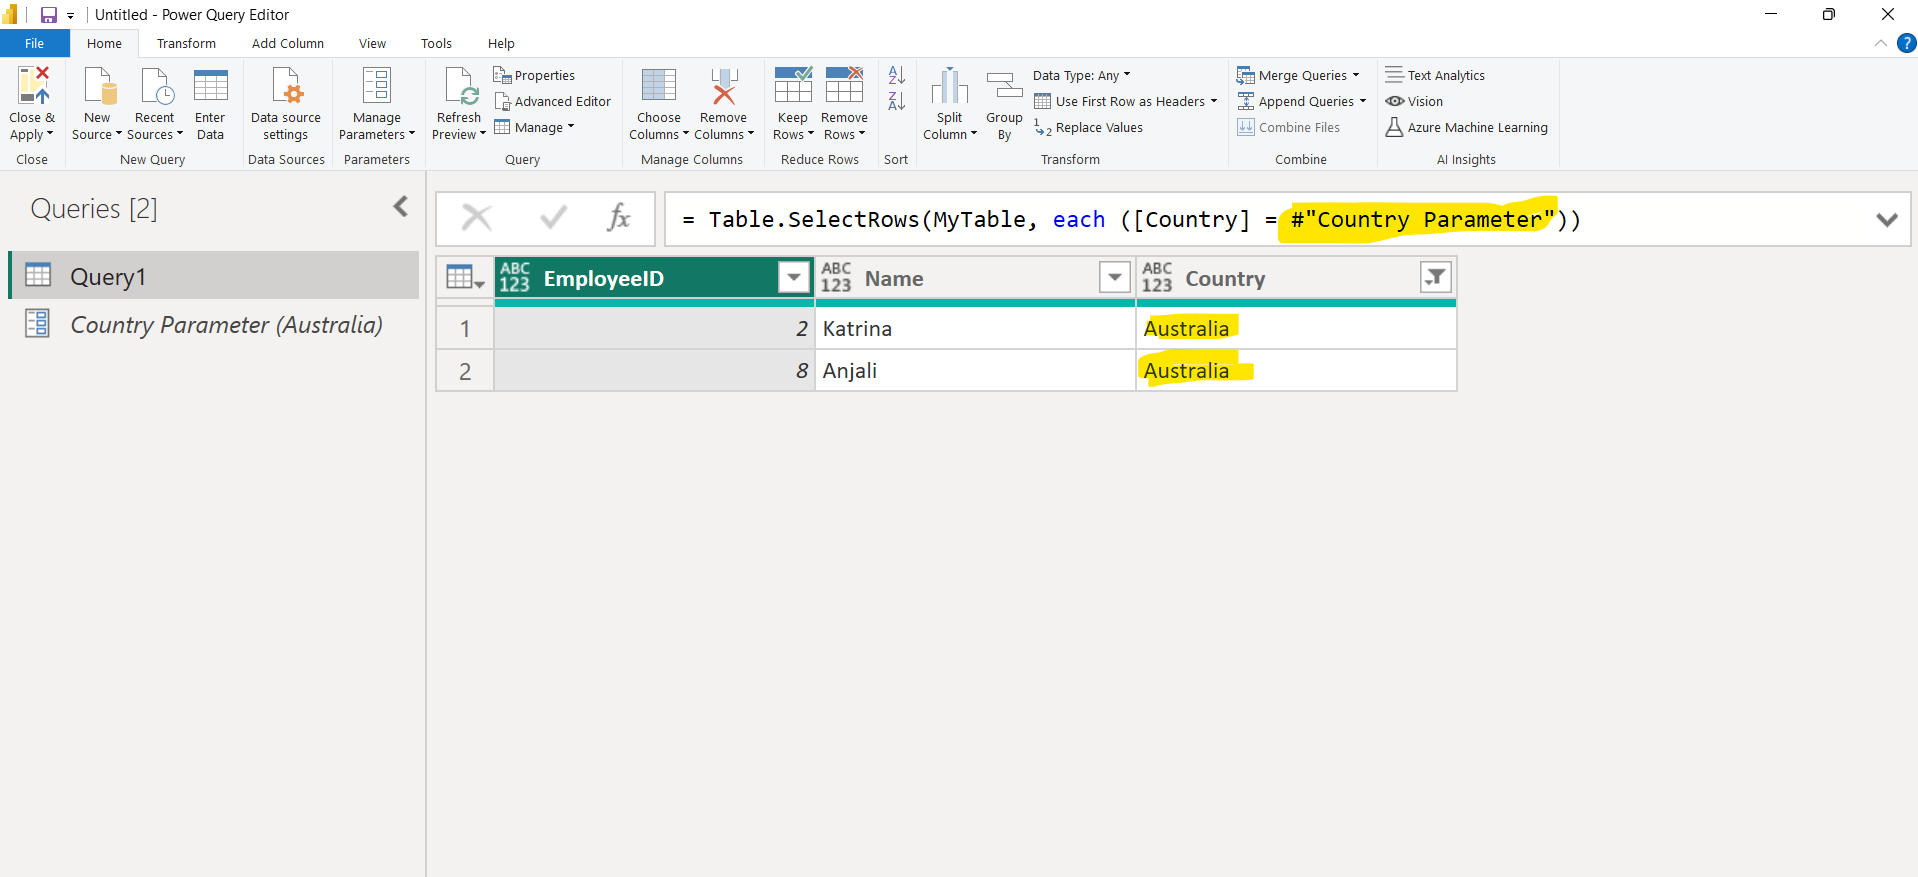Viewport: 1918px width, 877px height.
Task: Click the Azure Machine Learning button
Action: click(x=1466, y=128)
